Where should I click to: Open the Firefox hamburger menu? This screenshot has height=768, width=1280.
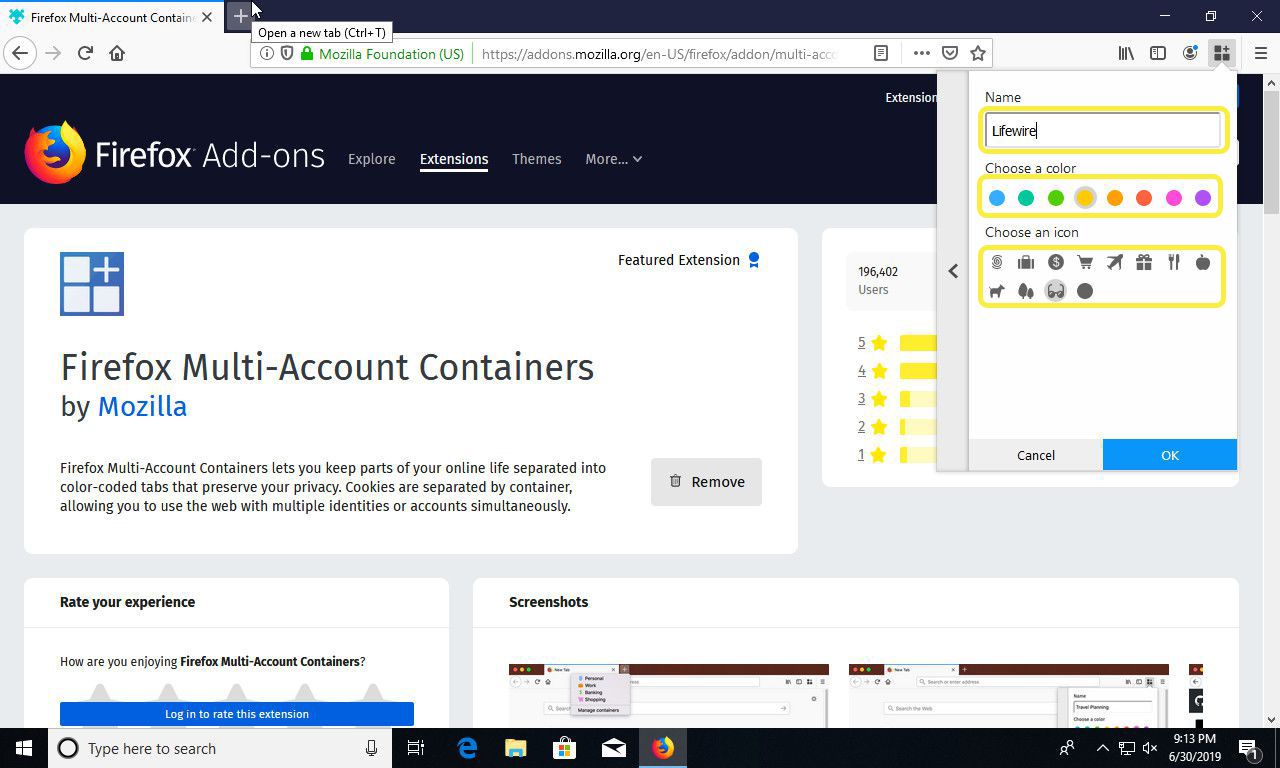point(1260,53)
